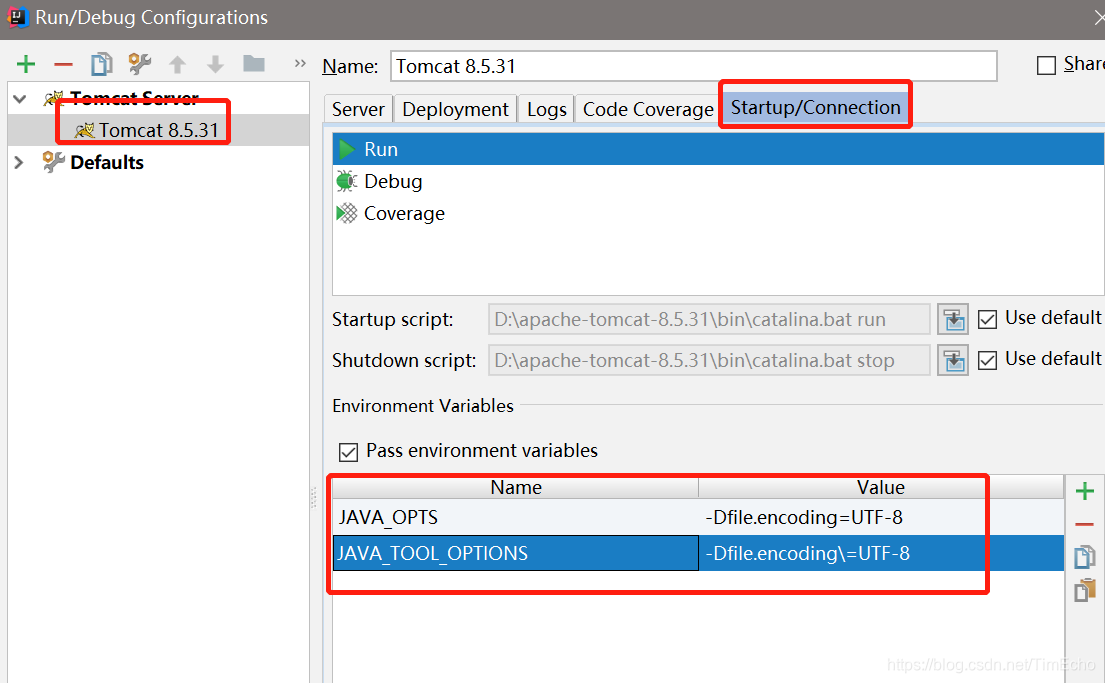The image size is (1105, 683).
Task: Copy the selected run configuration
Action: (x=101, y=64)
